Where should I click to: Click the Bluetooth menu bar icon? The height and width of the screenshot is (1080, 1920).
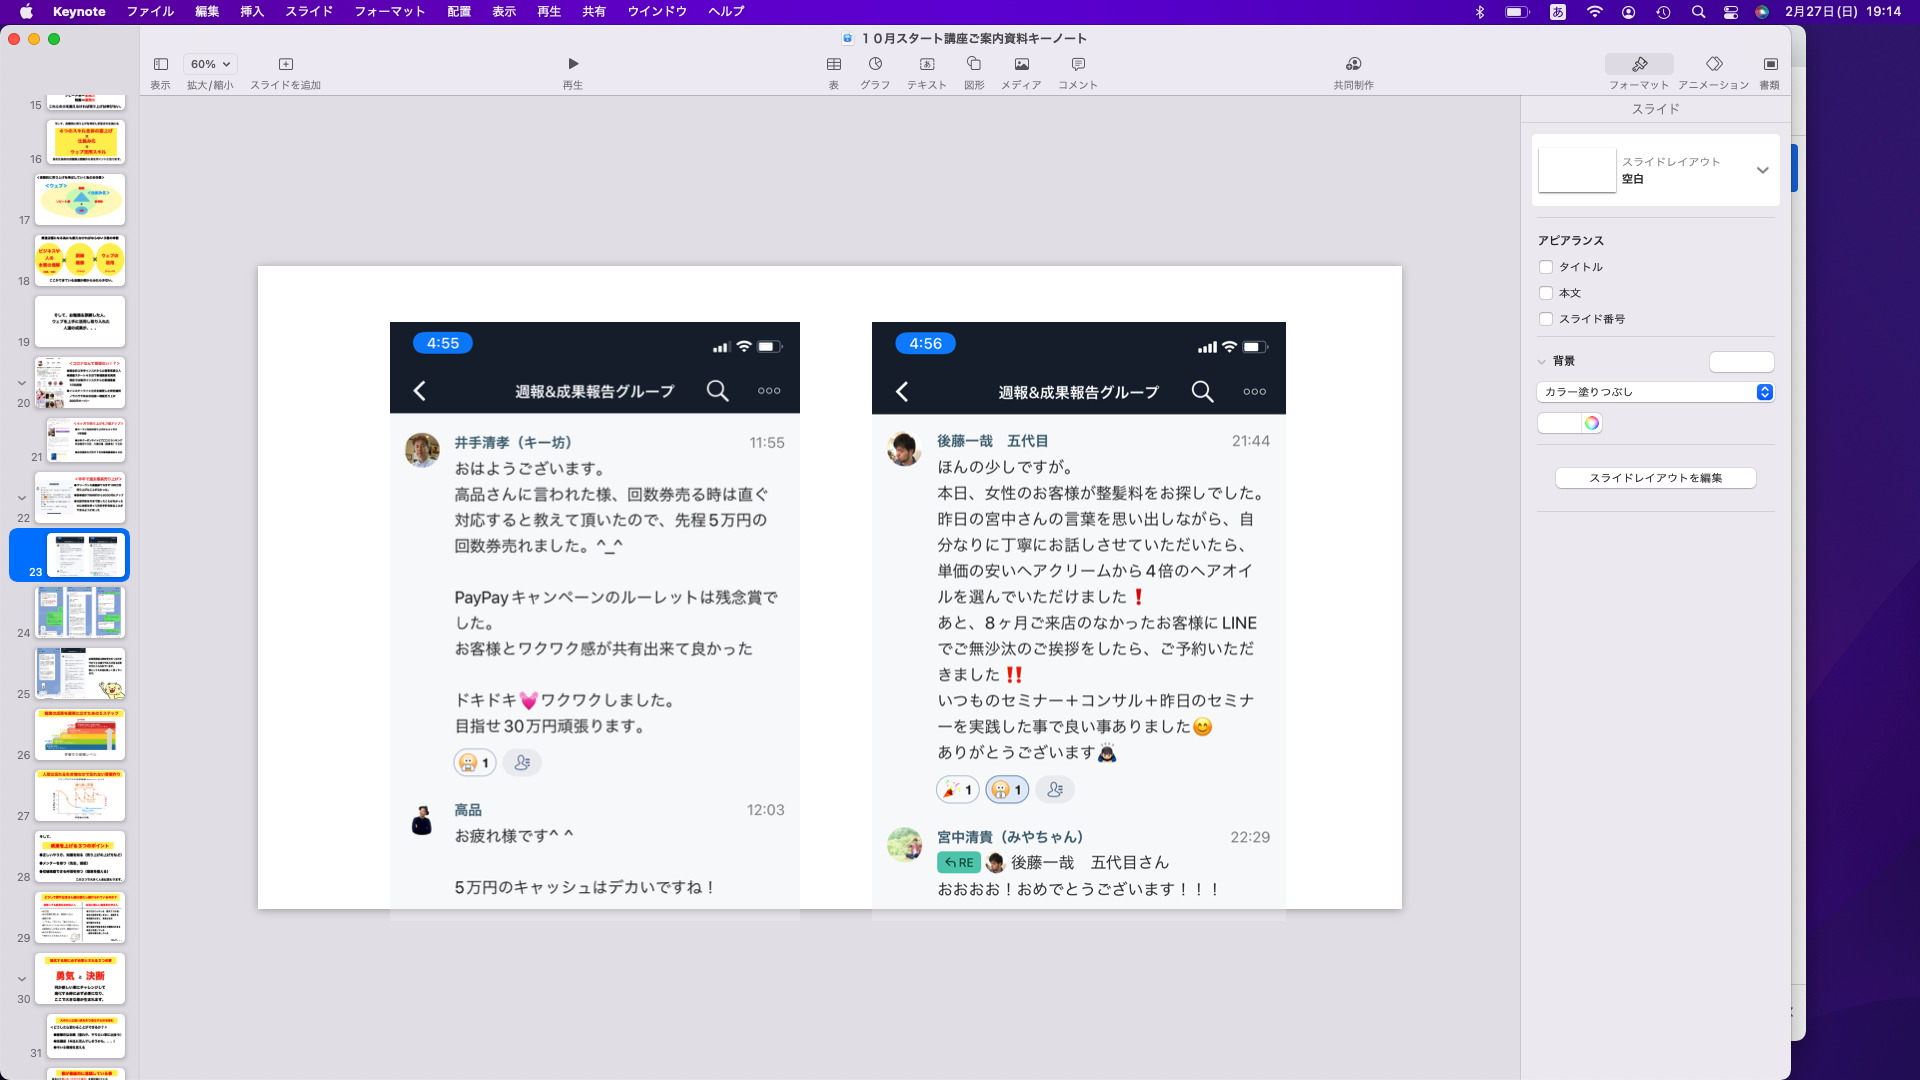[1480, 12]
